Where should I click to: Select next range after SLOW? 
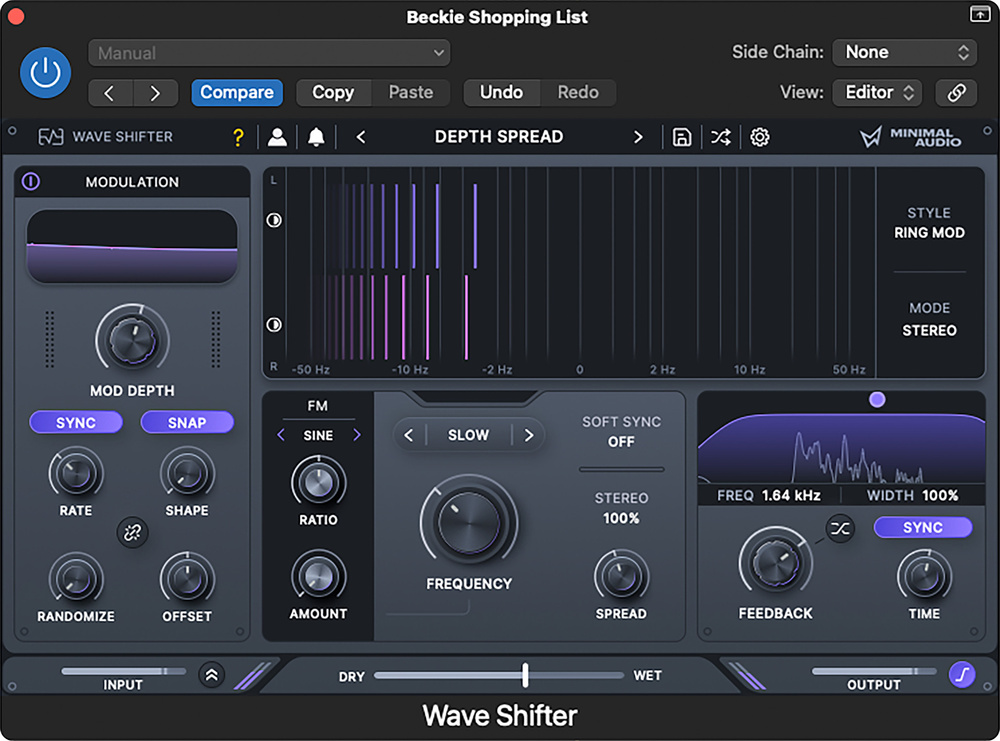pyautogui.click(x=529, y=436)
